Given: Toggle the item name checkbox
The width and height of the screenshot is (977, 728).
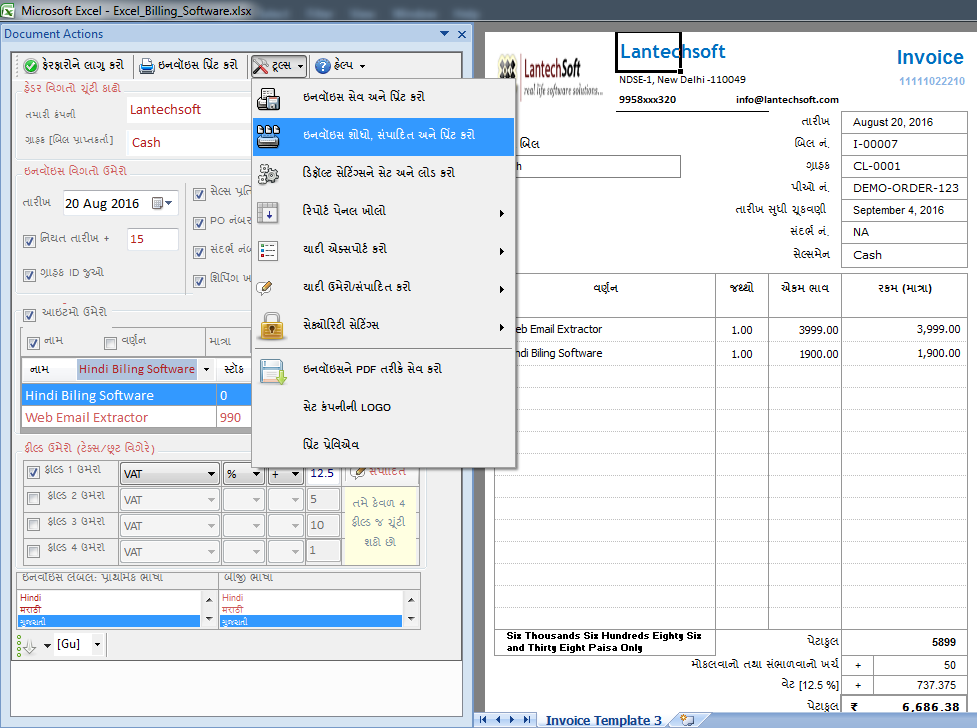Looking at the screenshot, I should 34,343.
